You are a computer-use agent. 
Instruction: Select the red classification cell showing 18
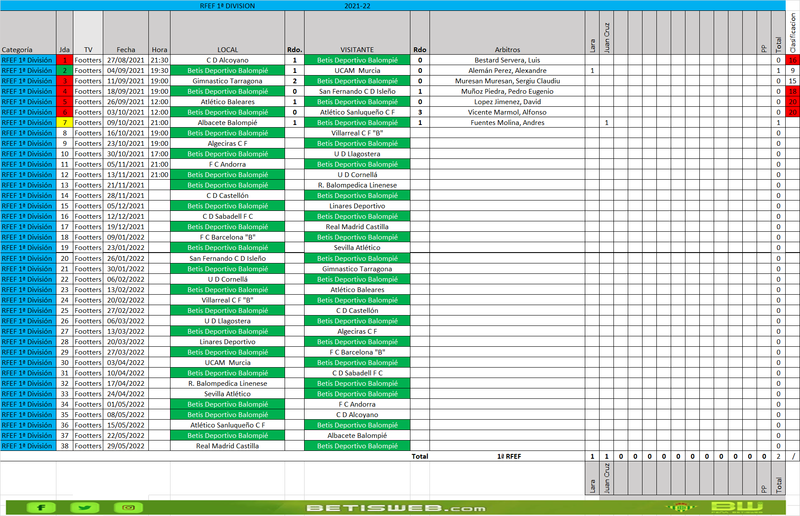click(793, 91)
